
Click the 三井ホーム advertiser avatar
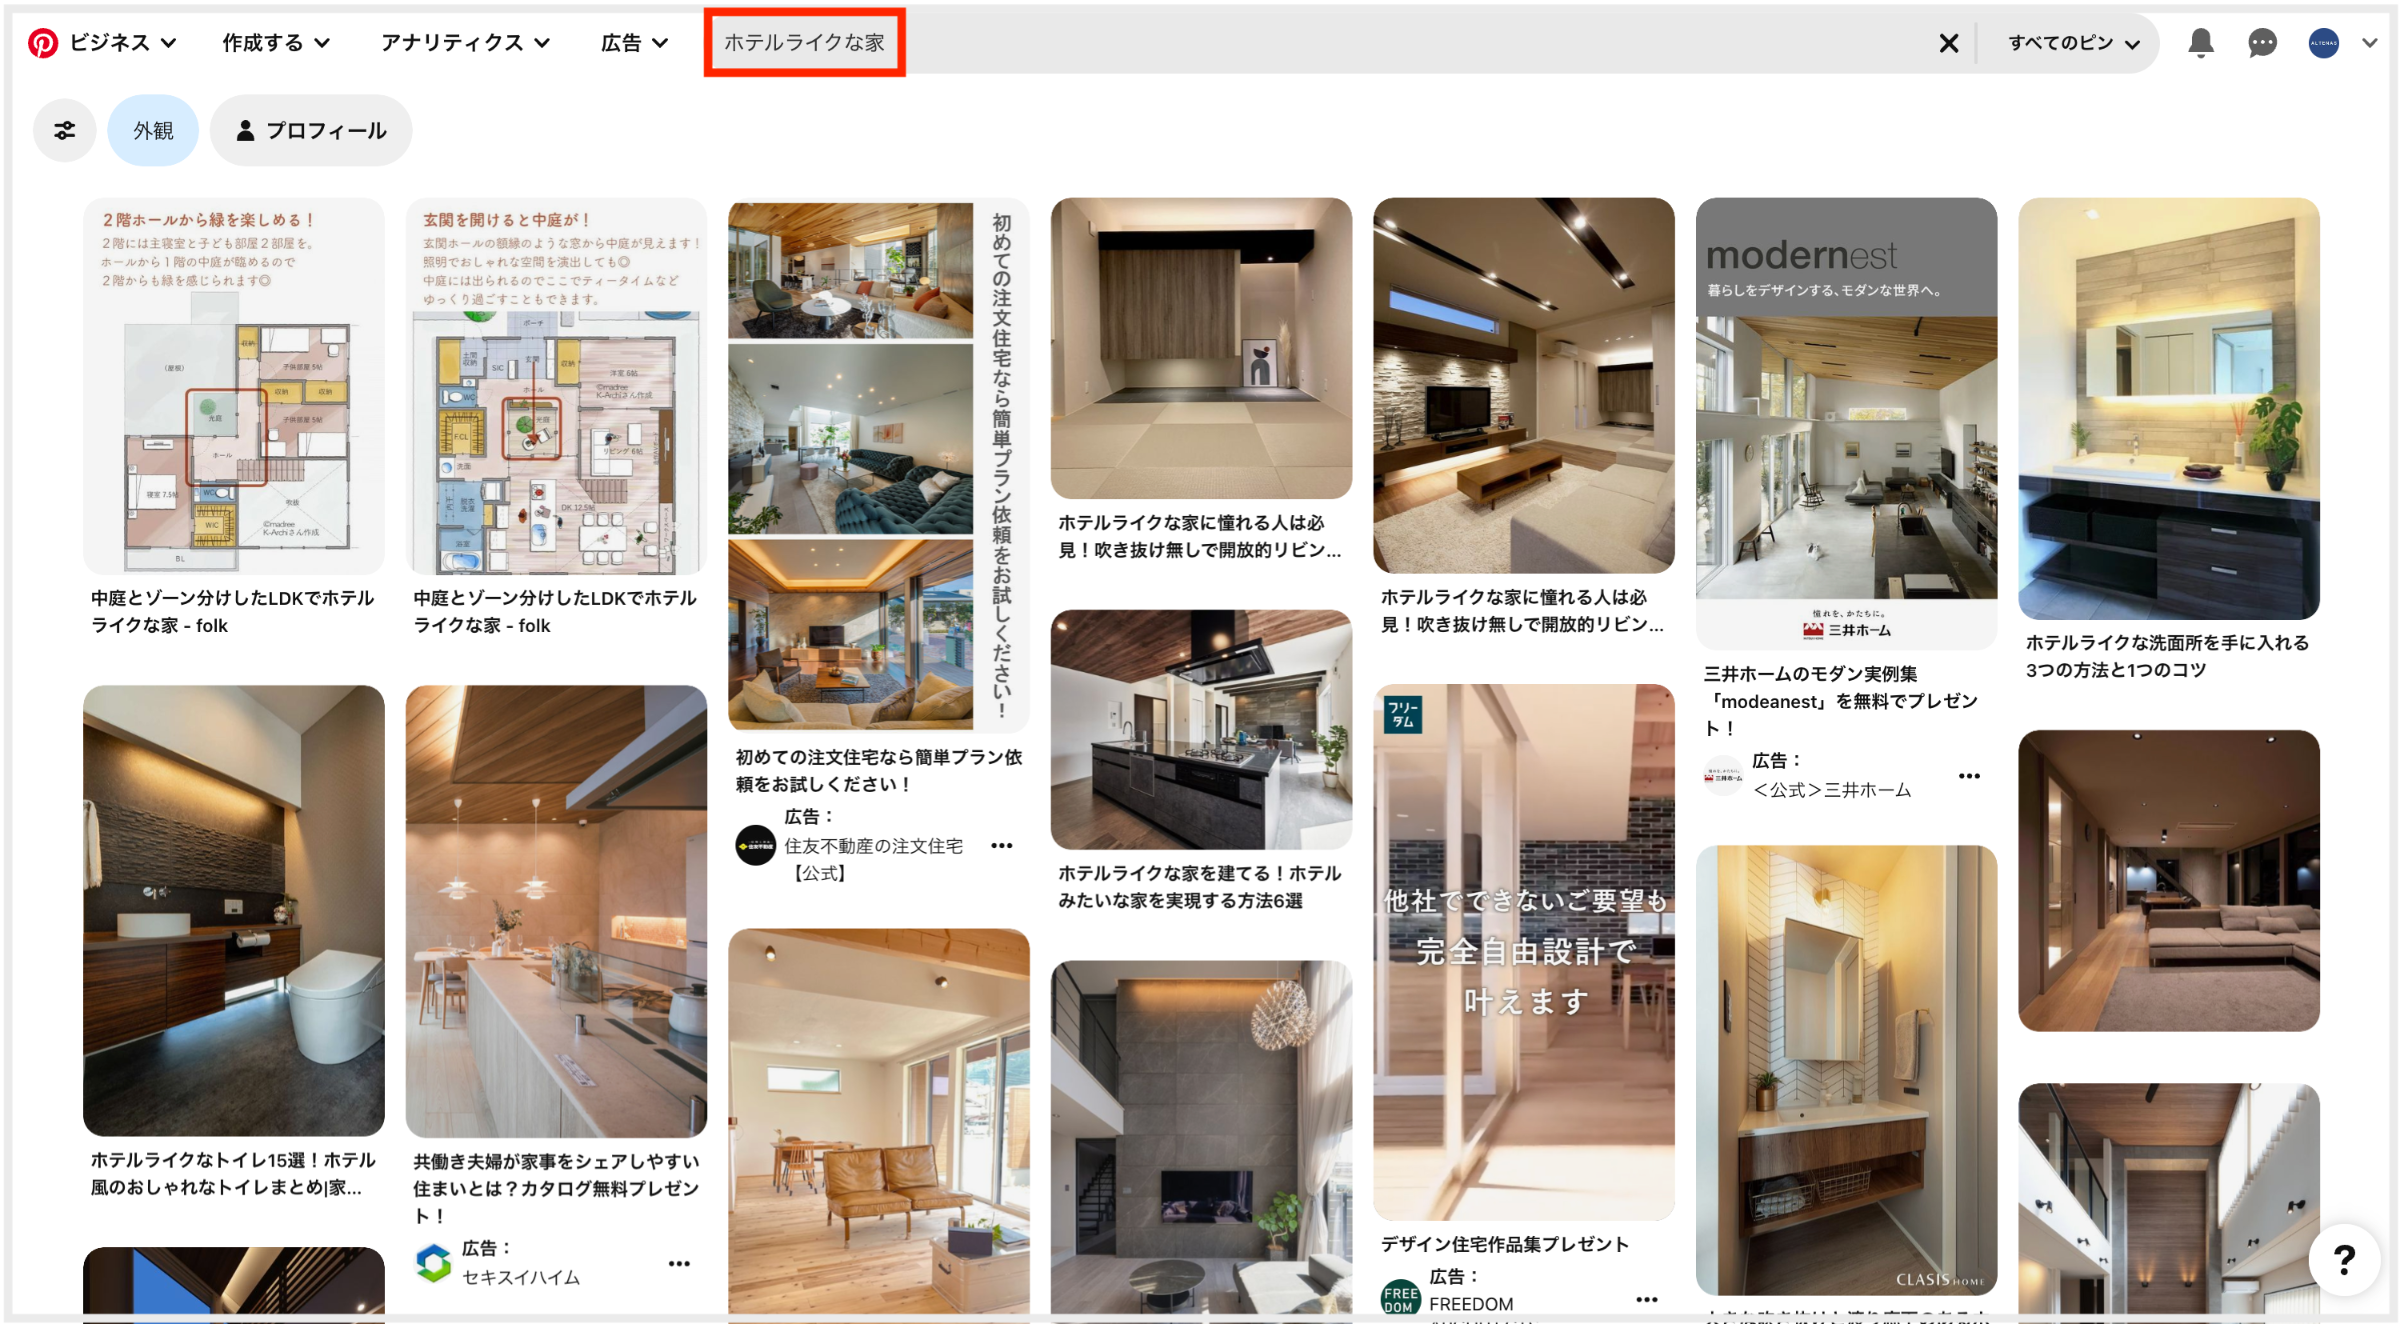[x=1723, y=775]
